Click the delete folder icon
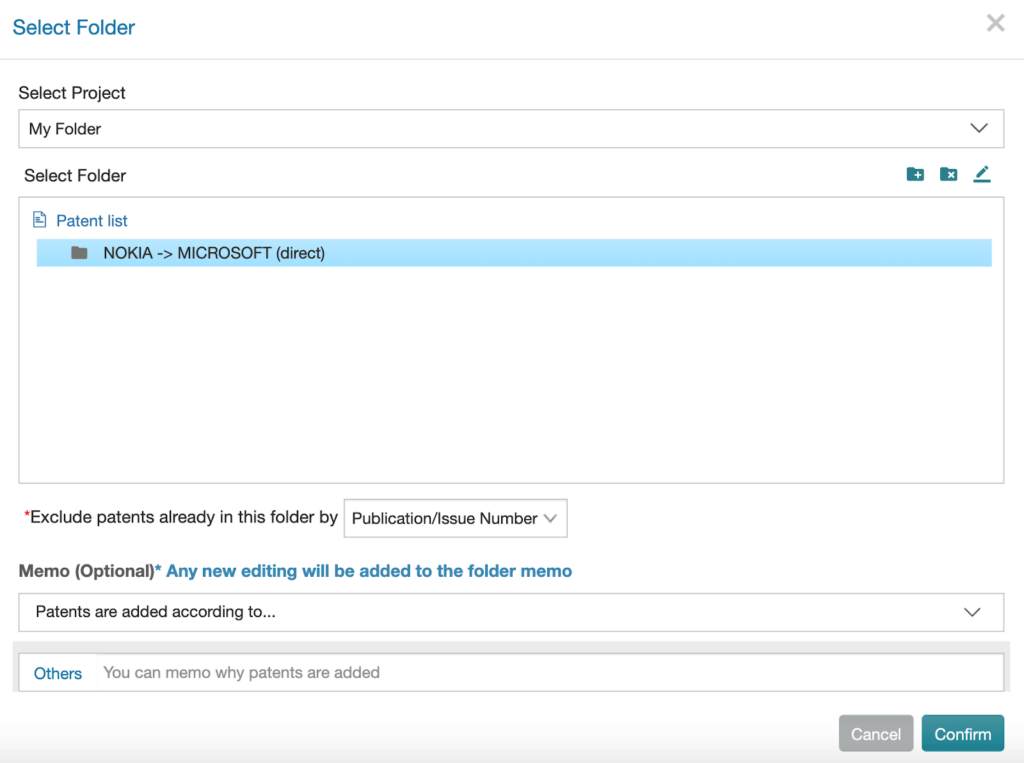Screen dimensions: 1024x763 click(948, 175)
